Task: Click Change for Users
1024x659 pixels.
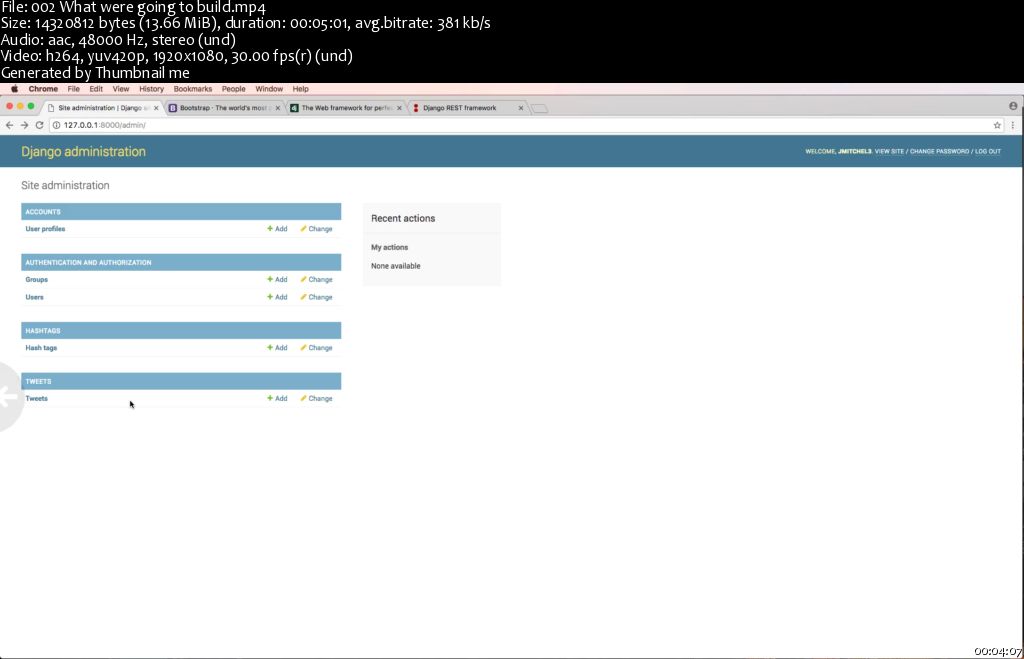Action: 316,297
